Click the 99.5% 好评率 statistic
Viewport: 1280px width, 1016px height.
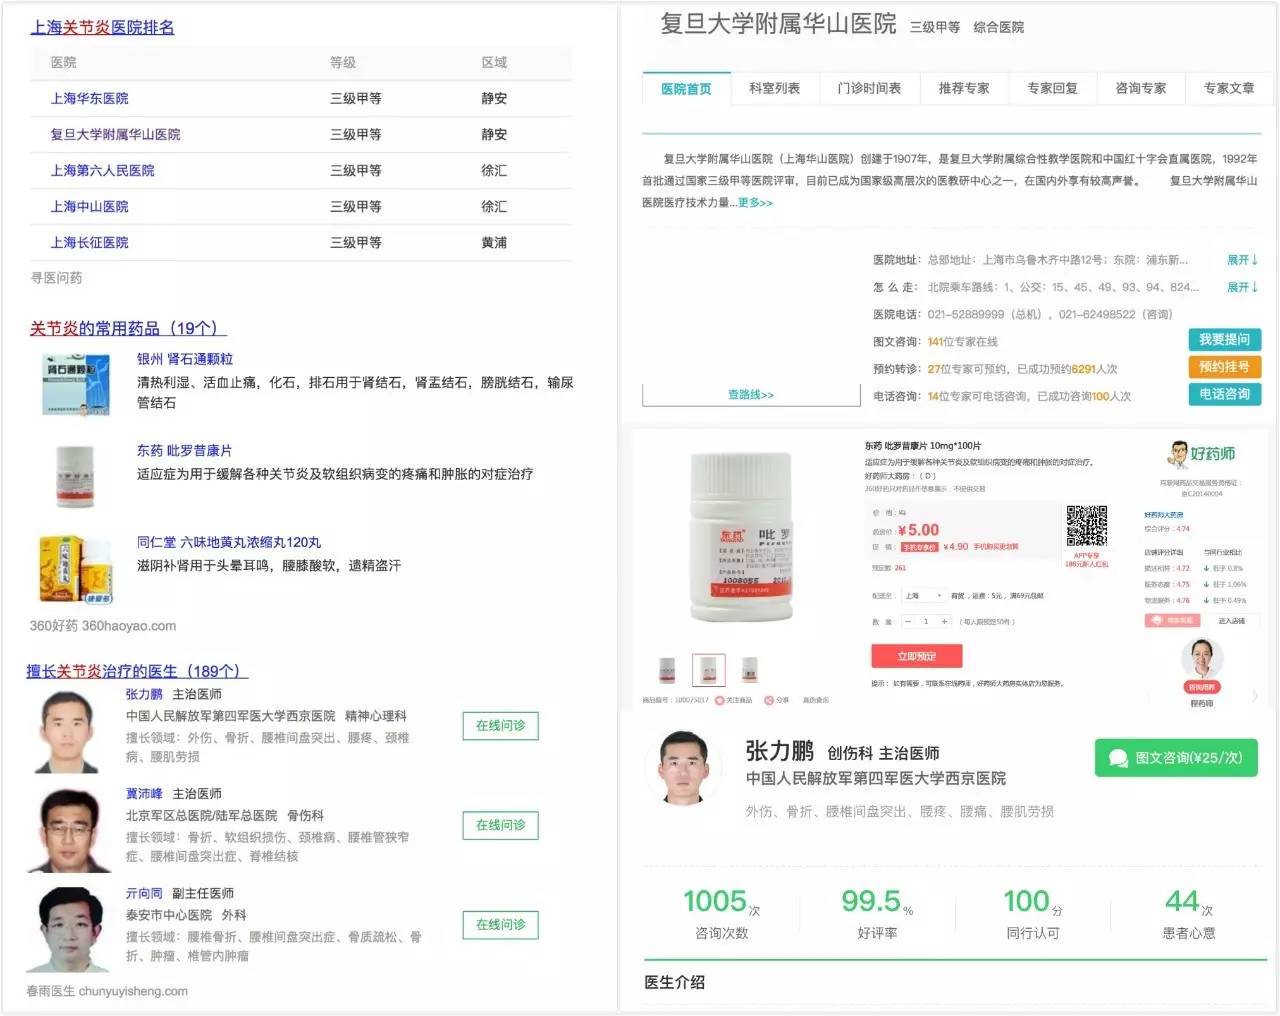[877, 913]
